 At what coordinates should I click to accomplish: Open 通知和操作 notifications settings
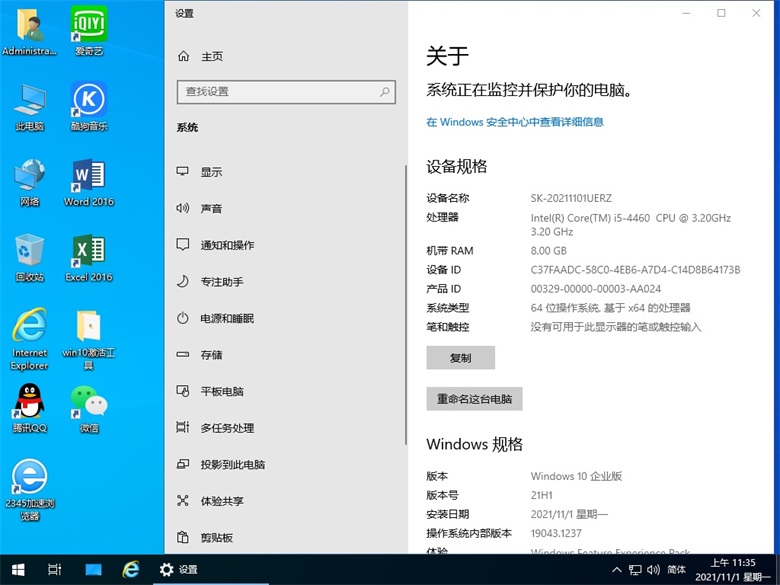[227, 245]
